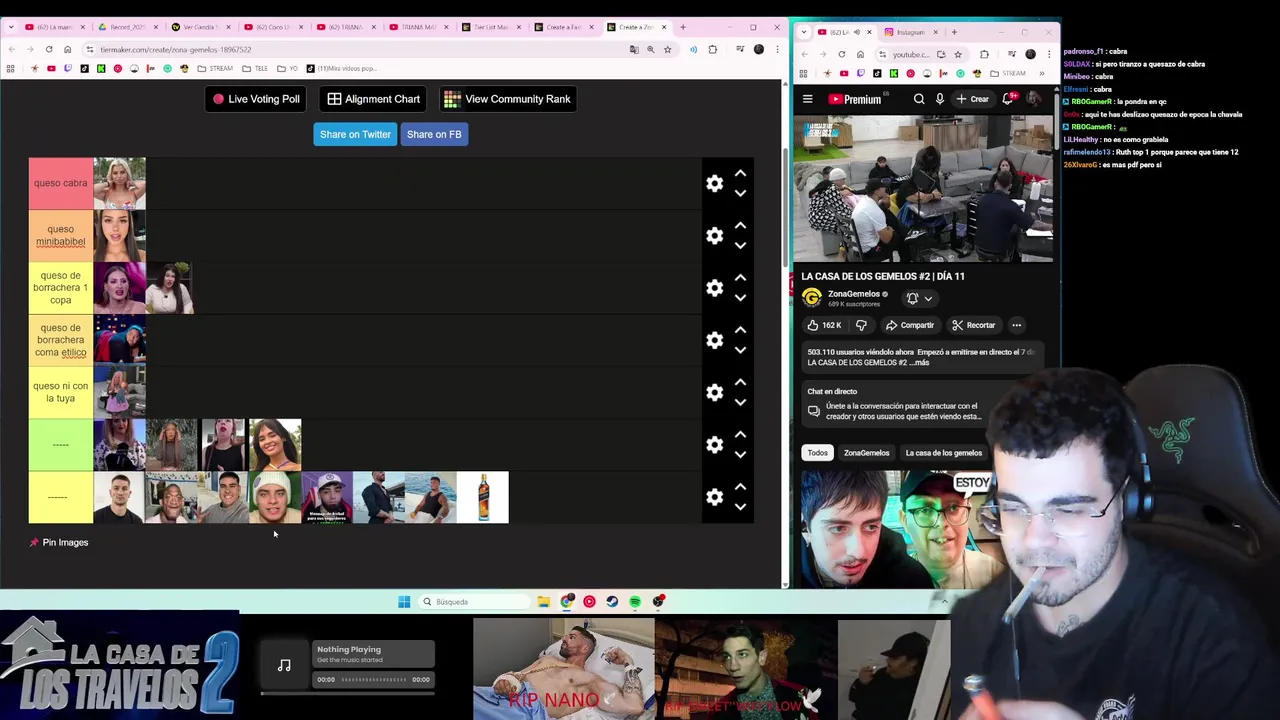The width and height of the screenshot is (1280, 720).
Task: Click Live Voting Poll button
Action: 256,99
